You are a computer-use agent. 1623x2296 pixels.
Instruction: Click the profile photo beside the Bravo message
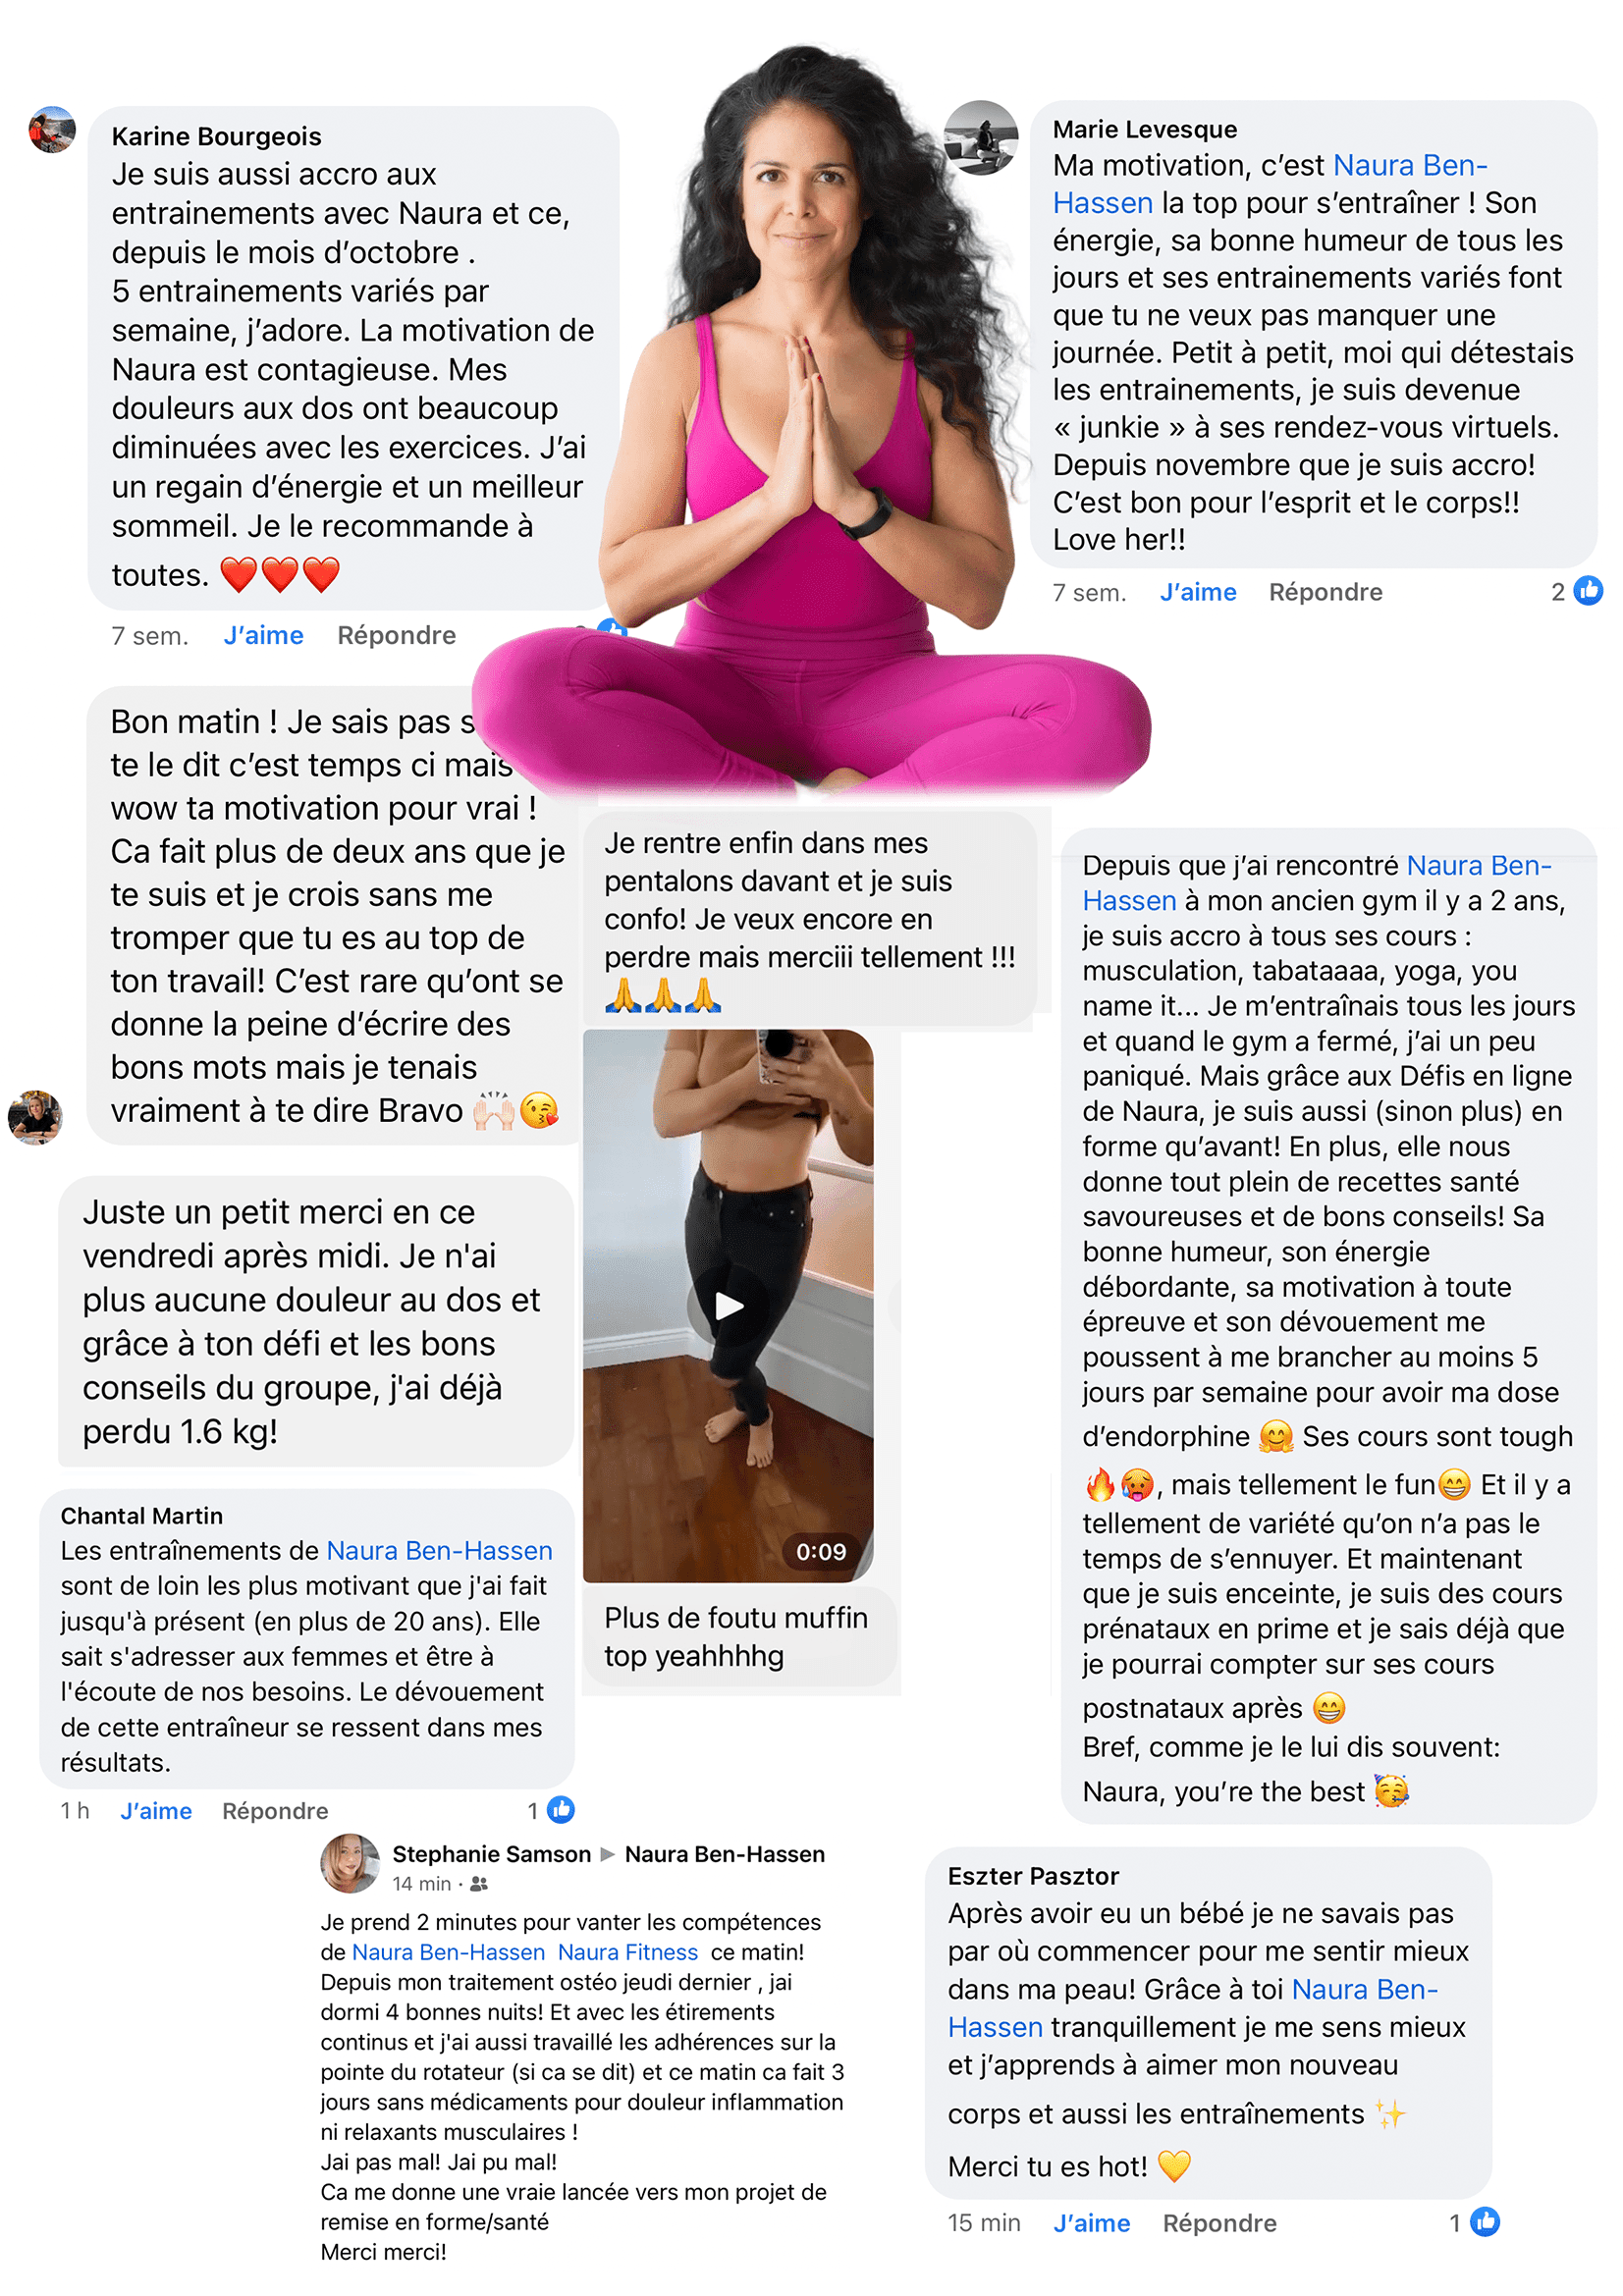tap(36, 1117)
